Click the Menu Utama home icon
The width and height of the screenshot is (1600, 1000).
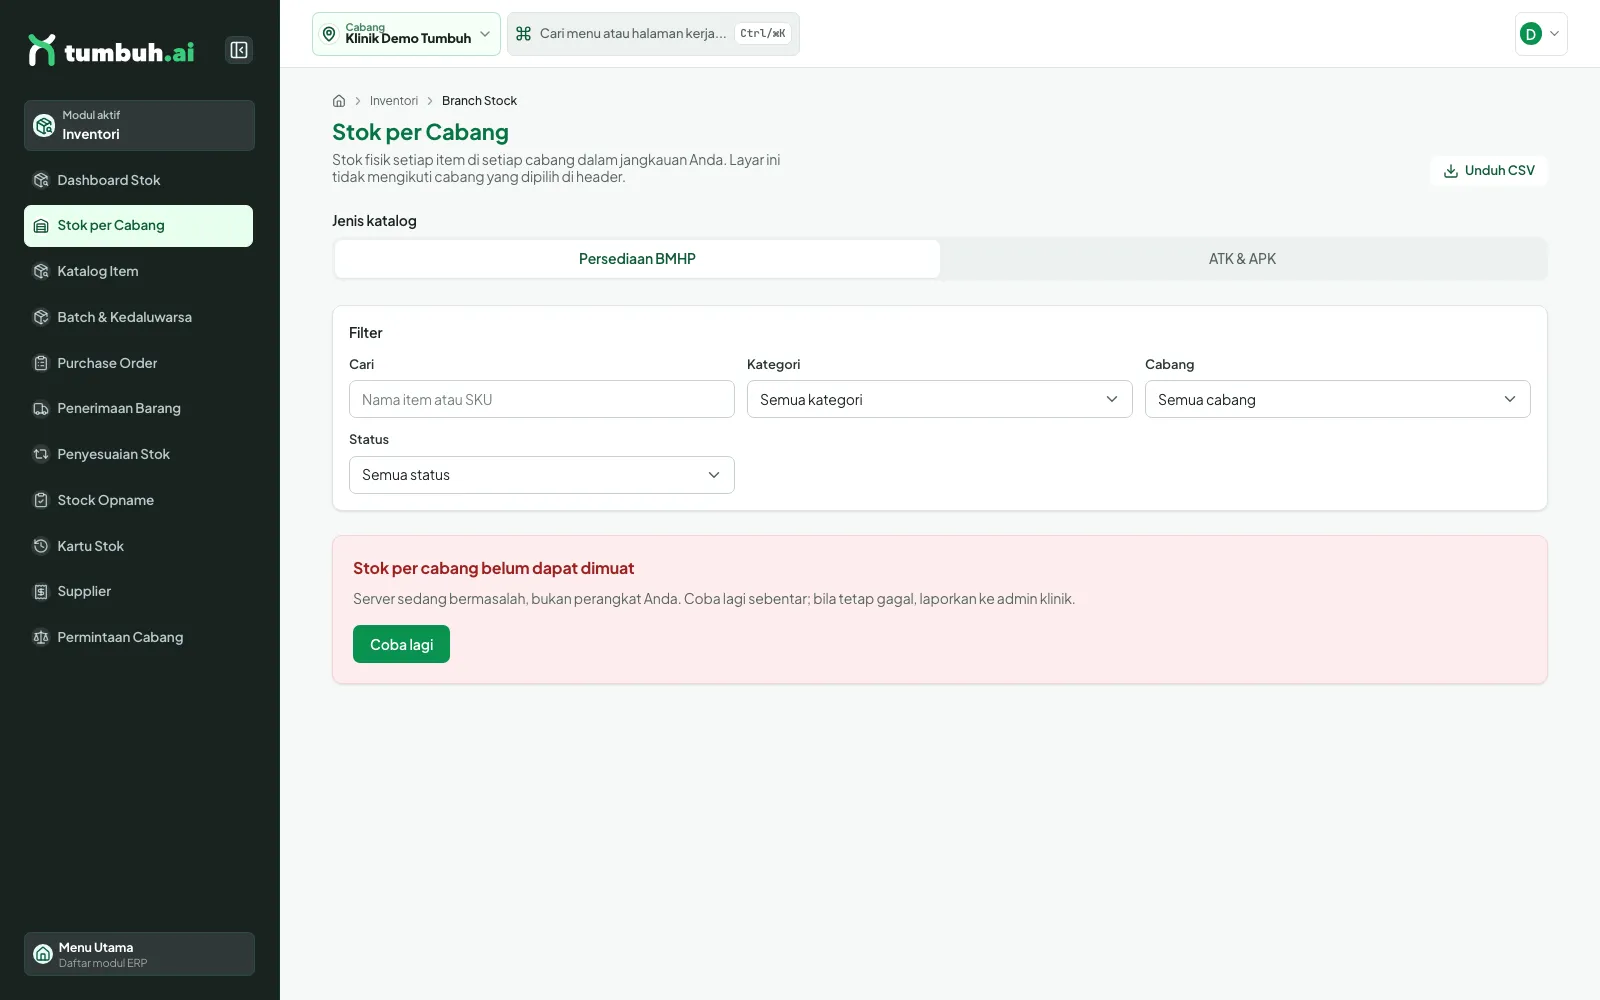[x=43, y=954]
